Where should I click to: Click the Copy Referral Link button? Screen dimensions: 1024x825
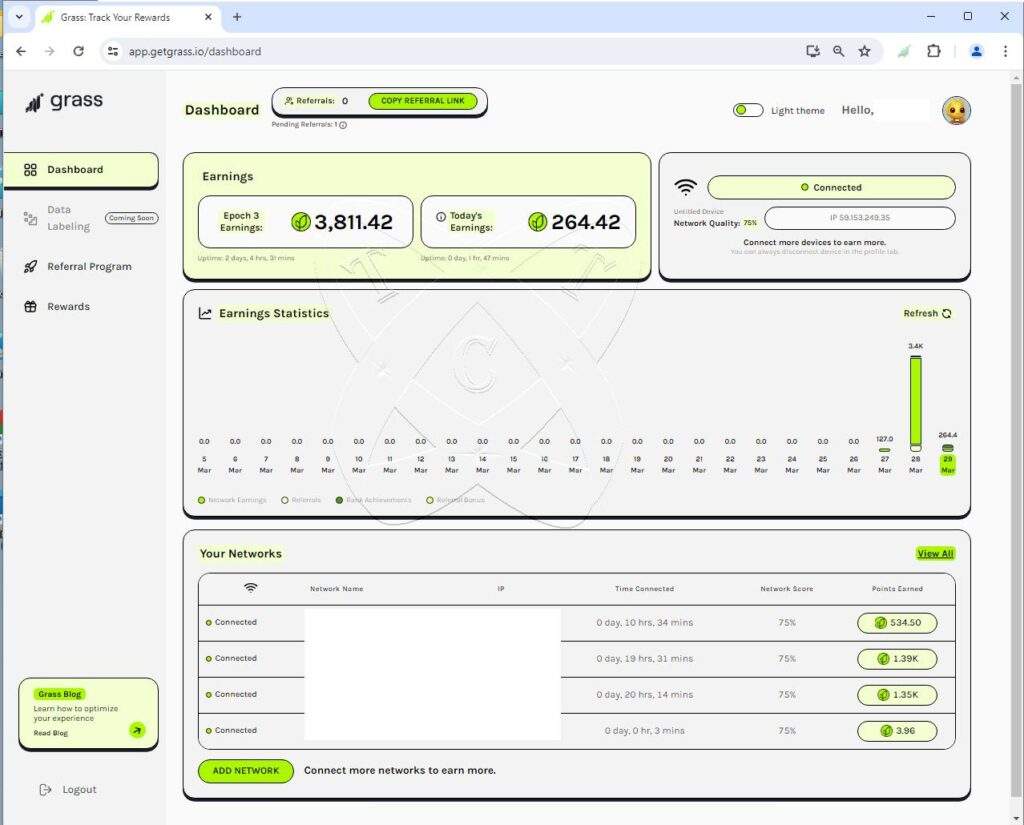tap(423, 101)
